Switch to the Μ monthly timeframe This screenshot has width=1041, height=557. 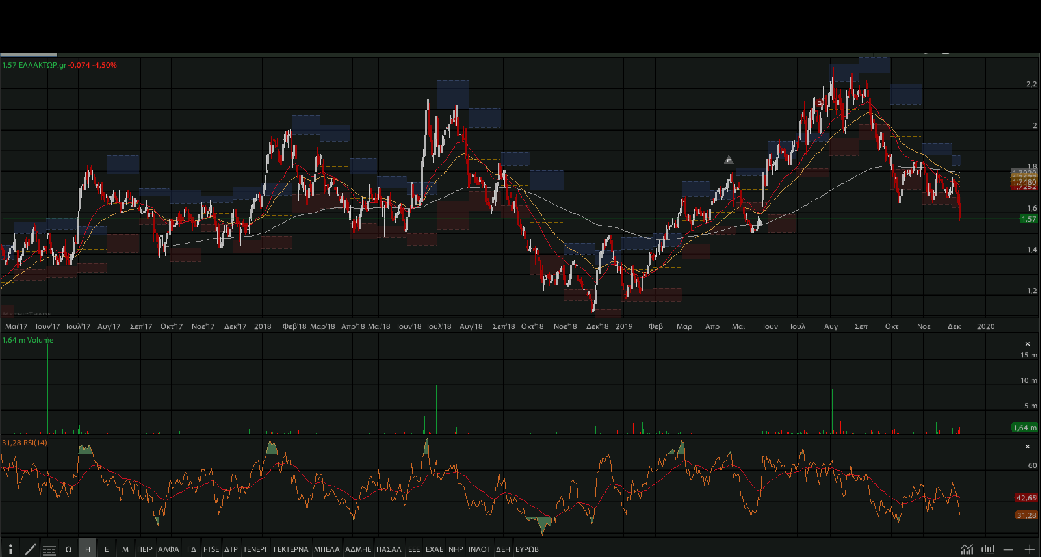coord(125,549)
